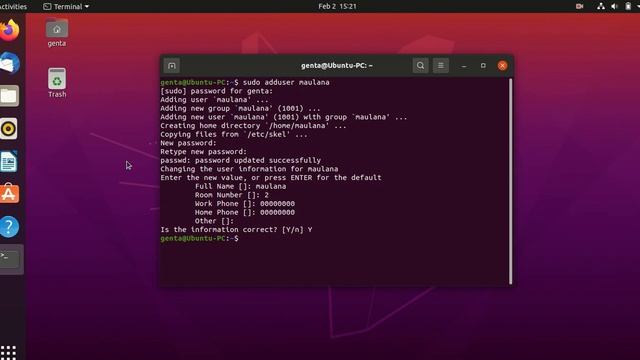Maximize the terminal window

point(483,66)
